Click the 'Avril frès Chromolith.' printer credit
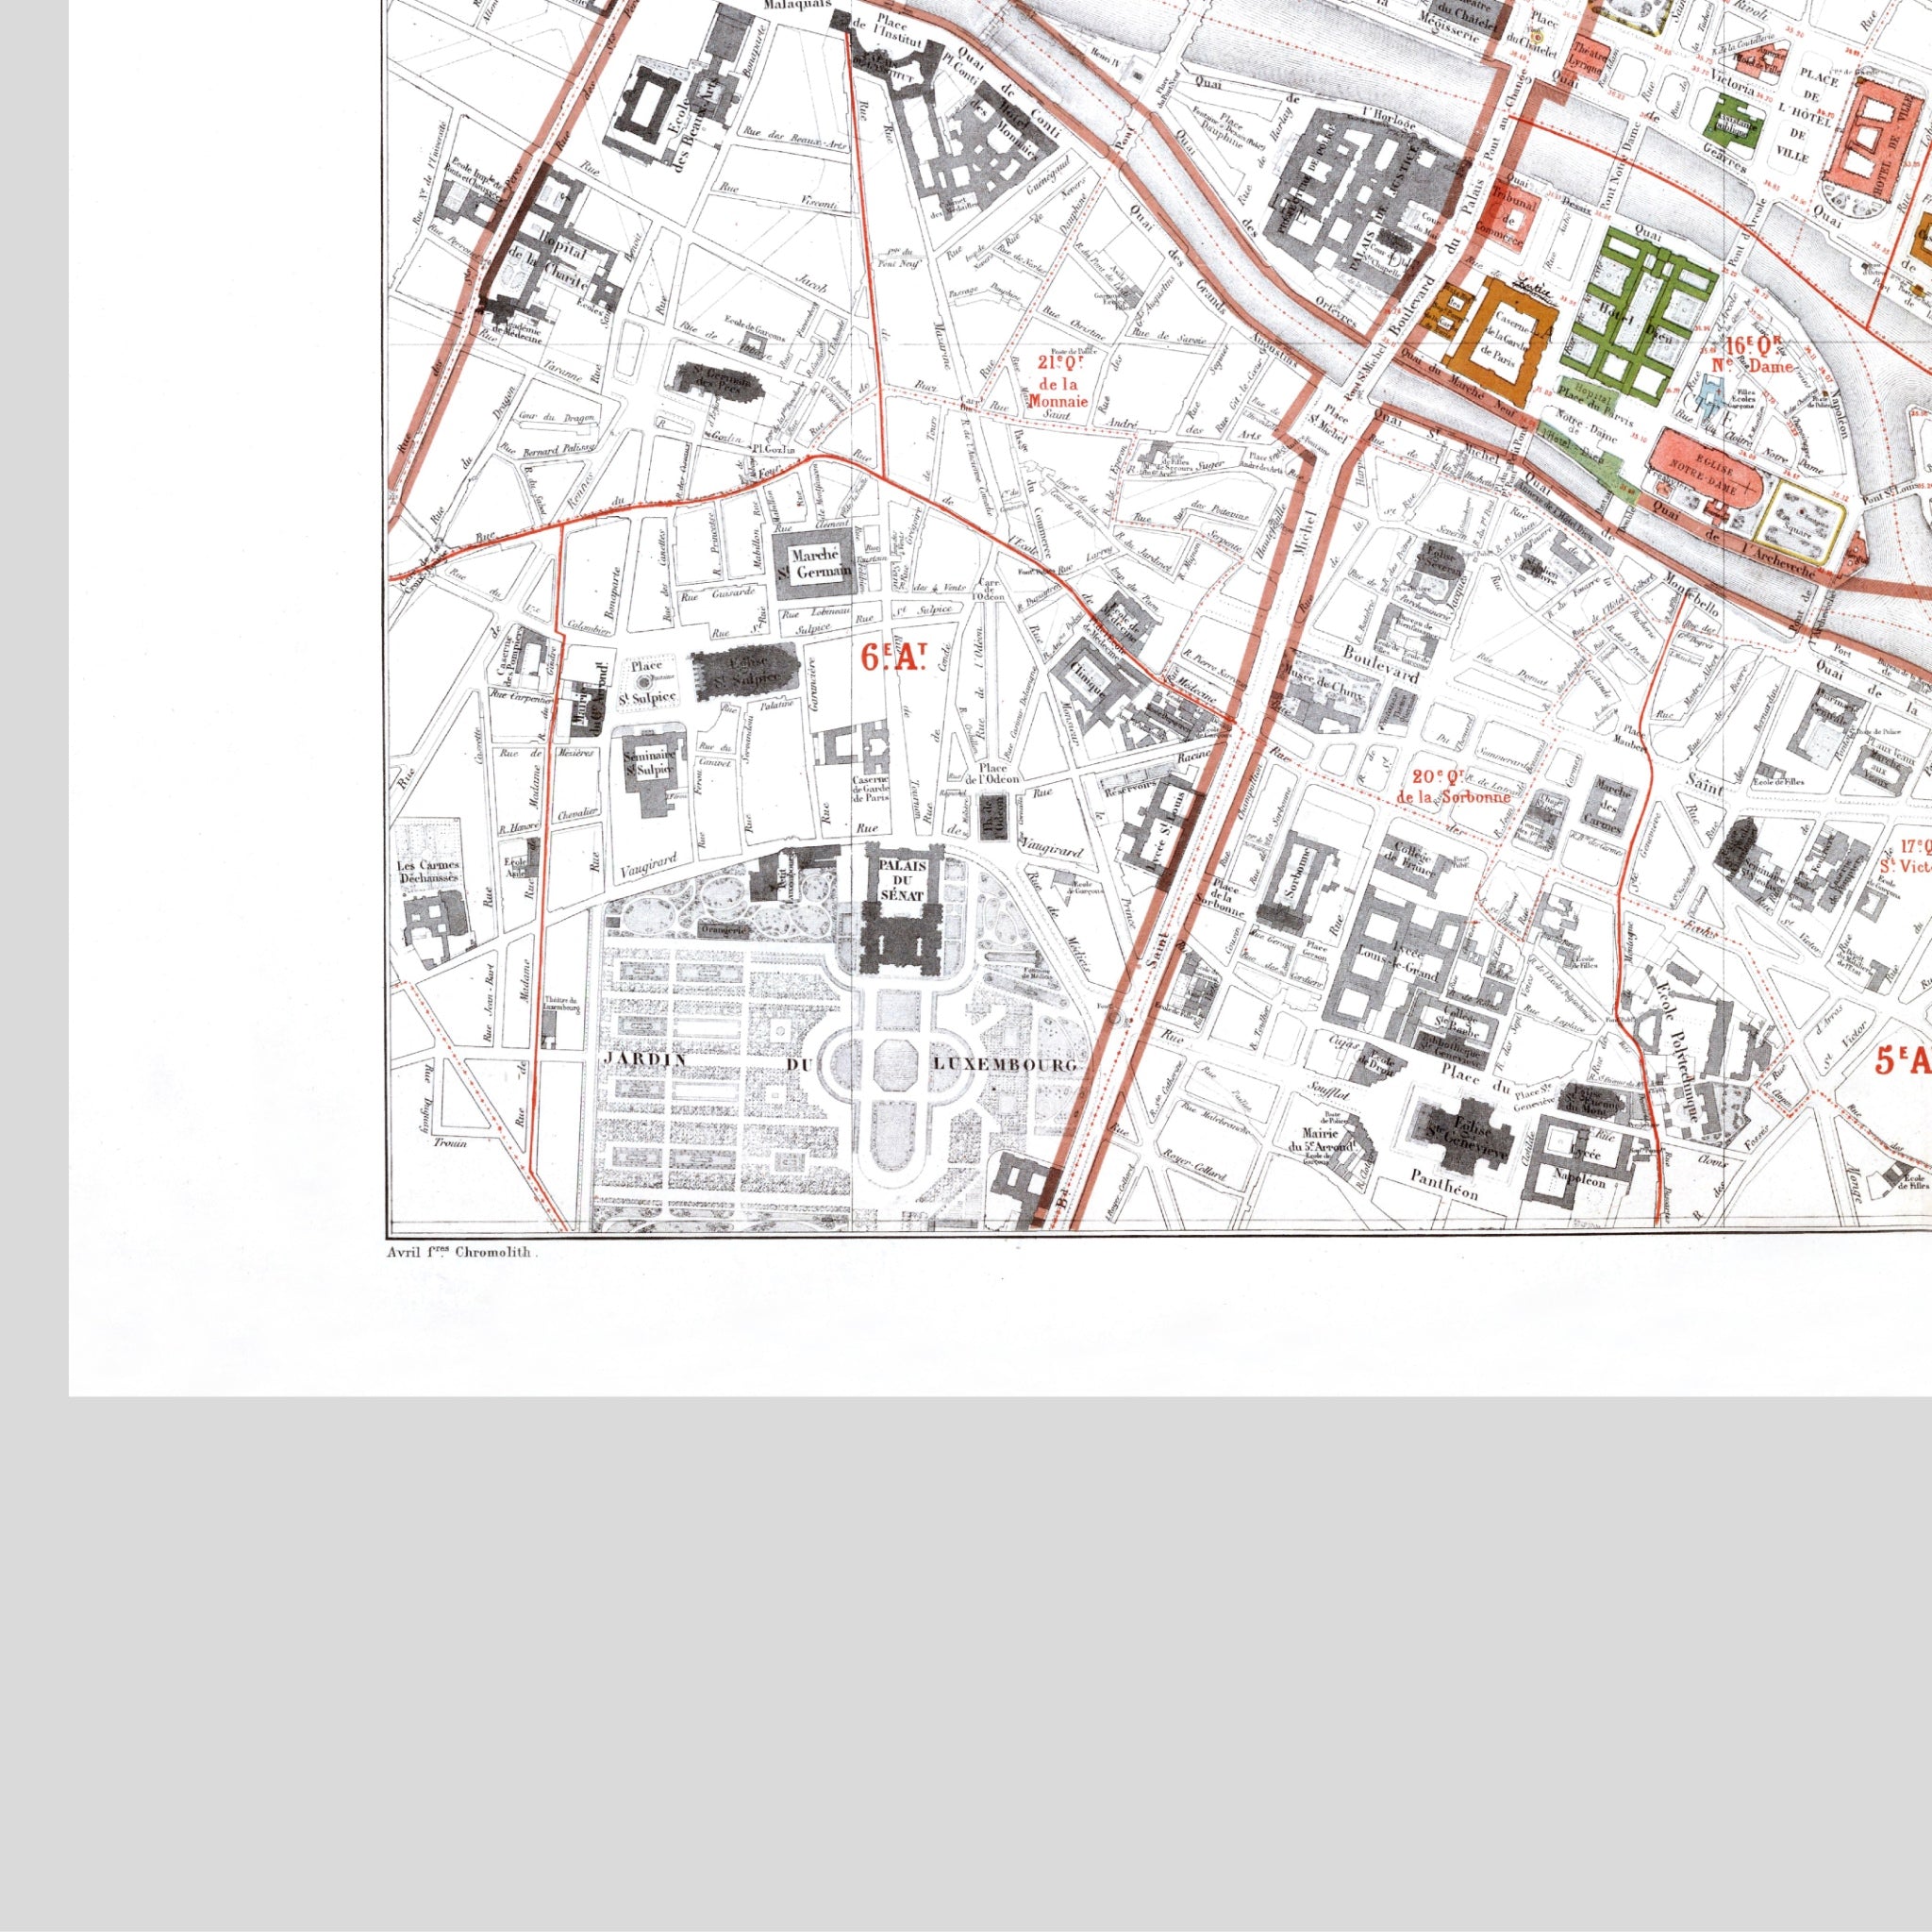Screen dimensions: 1932x1932 pos(464,1251)
